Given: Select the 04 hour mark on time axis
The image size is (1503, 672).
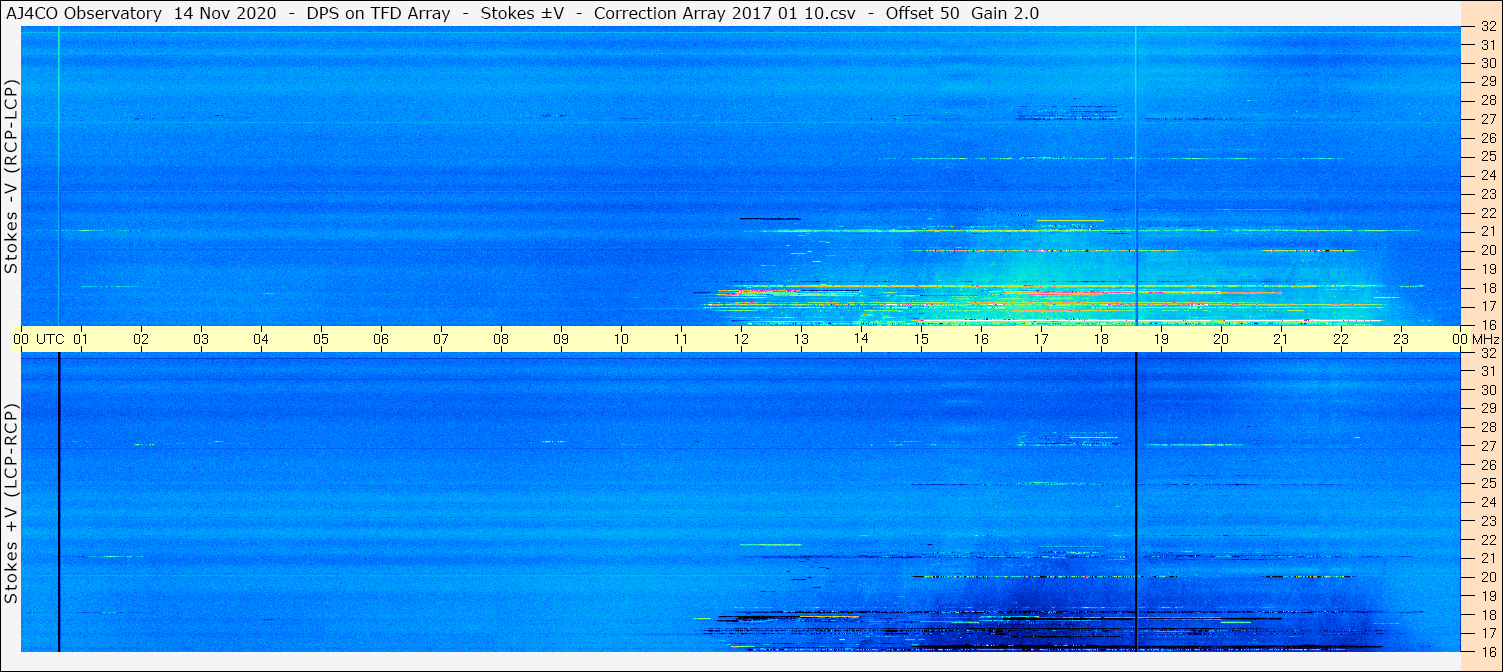Looking at the screenshot, I should 261,339.
